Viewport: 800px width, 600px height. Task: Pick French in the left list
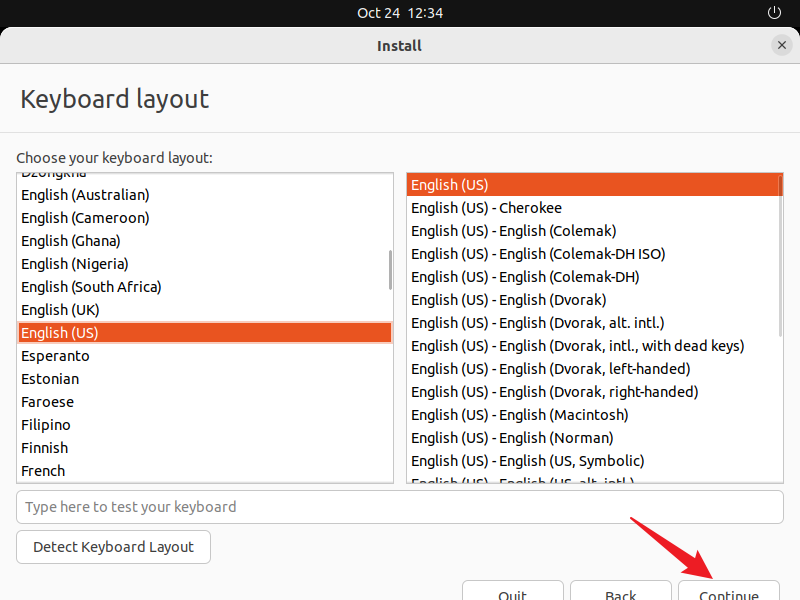point(43,471)
